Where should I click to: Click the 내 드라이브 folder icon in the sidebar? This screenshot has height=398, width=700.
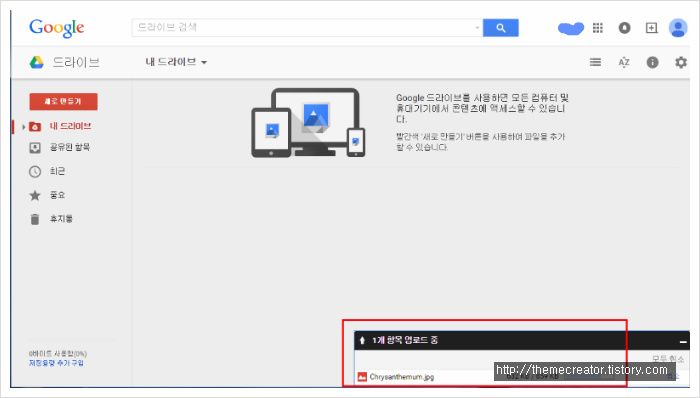[35, 127]
